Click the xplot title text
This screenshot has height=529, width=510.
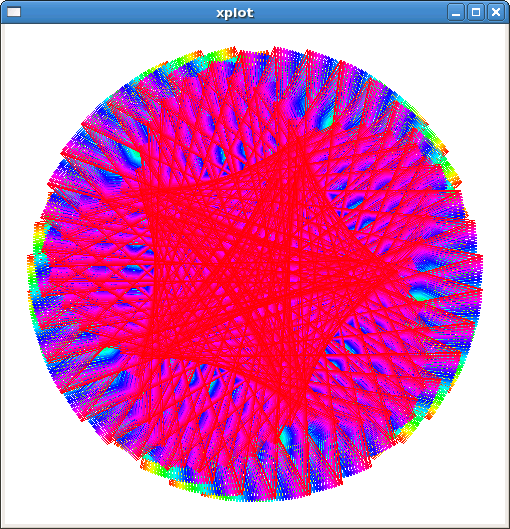235,13
